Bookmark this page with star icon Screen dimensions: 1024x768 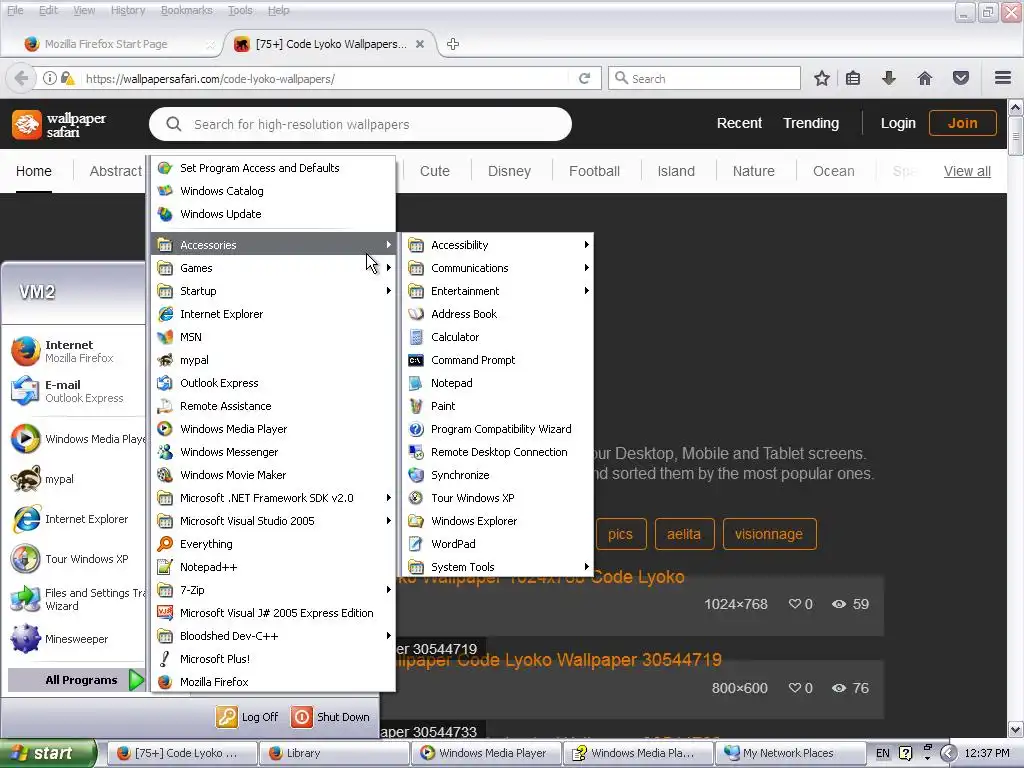(822, 79)
